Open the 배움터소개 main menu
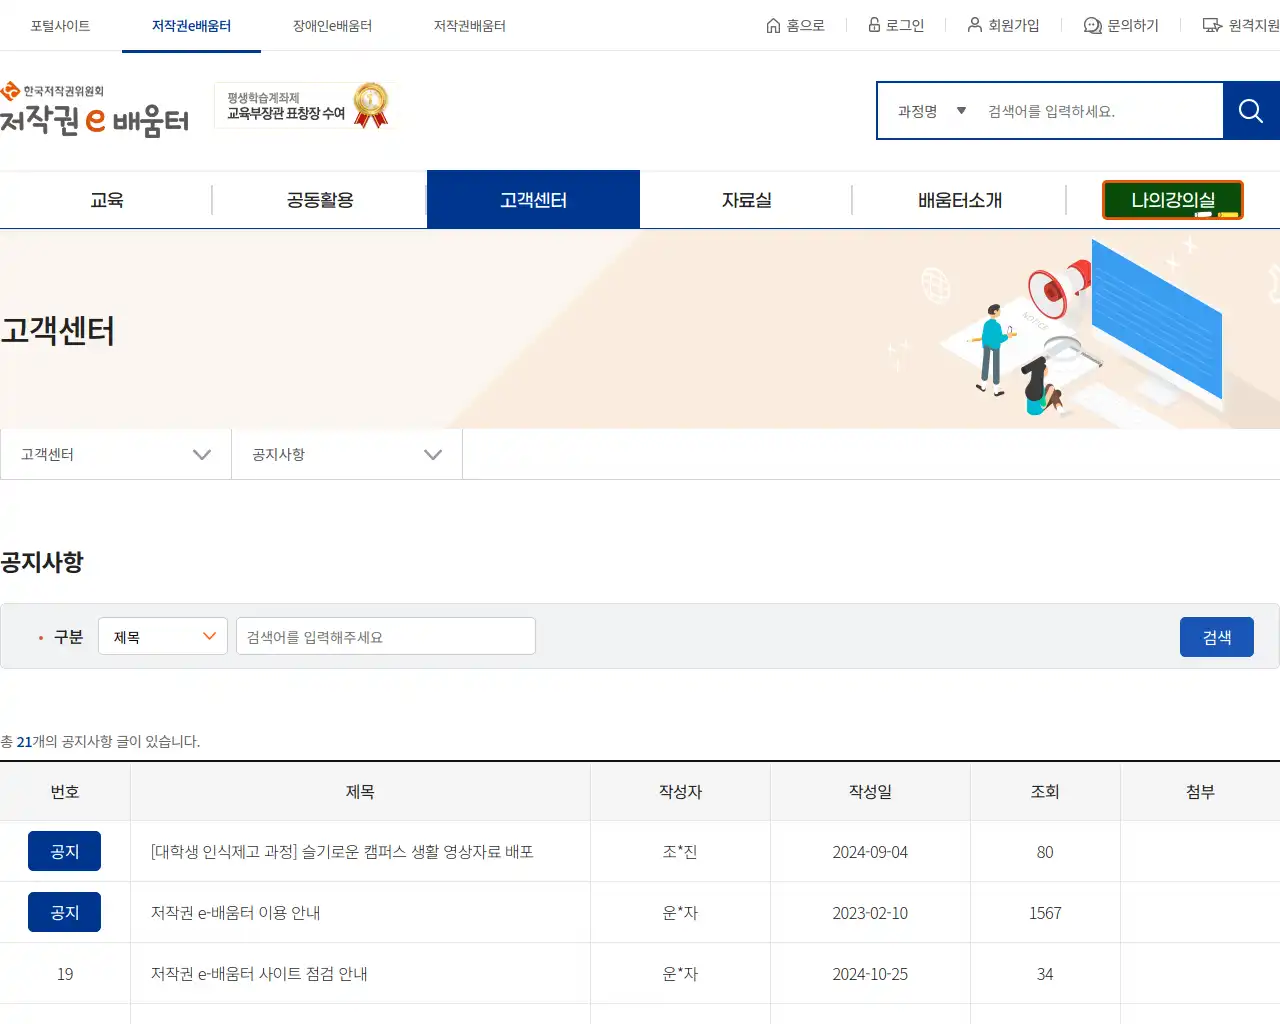Screen dimensions: 1280x1024 coord(960,200)
